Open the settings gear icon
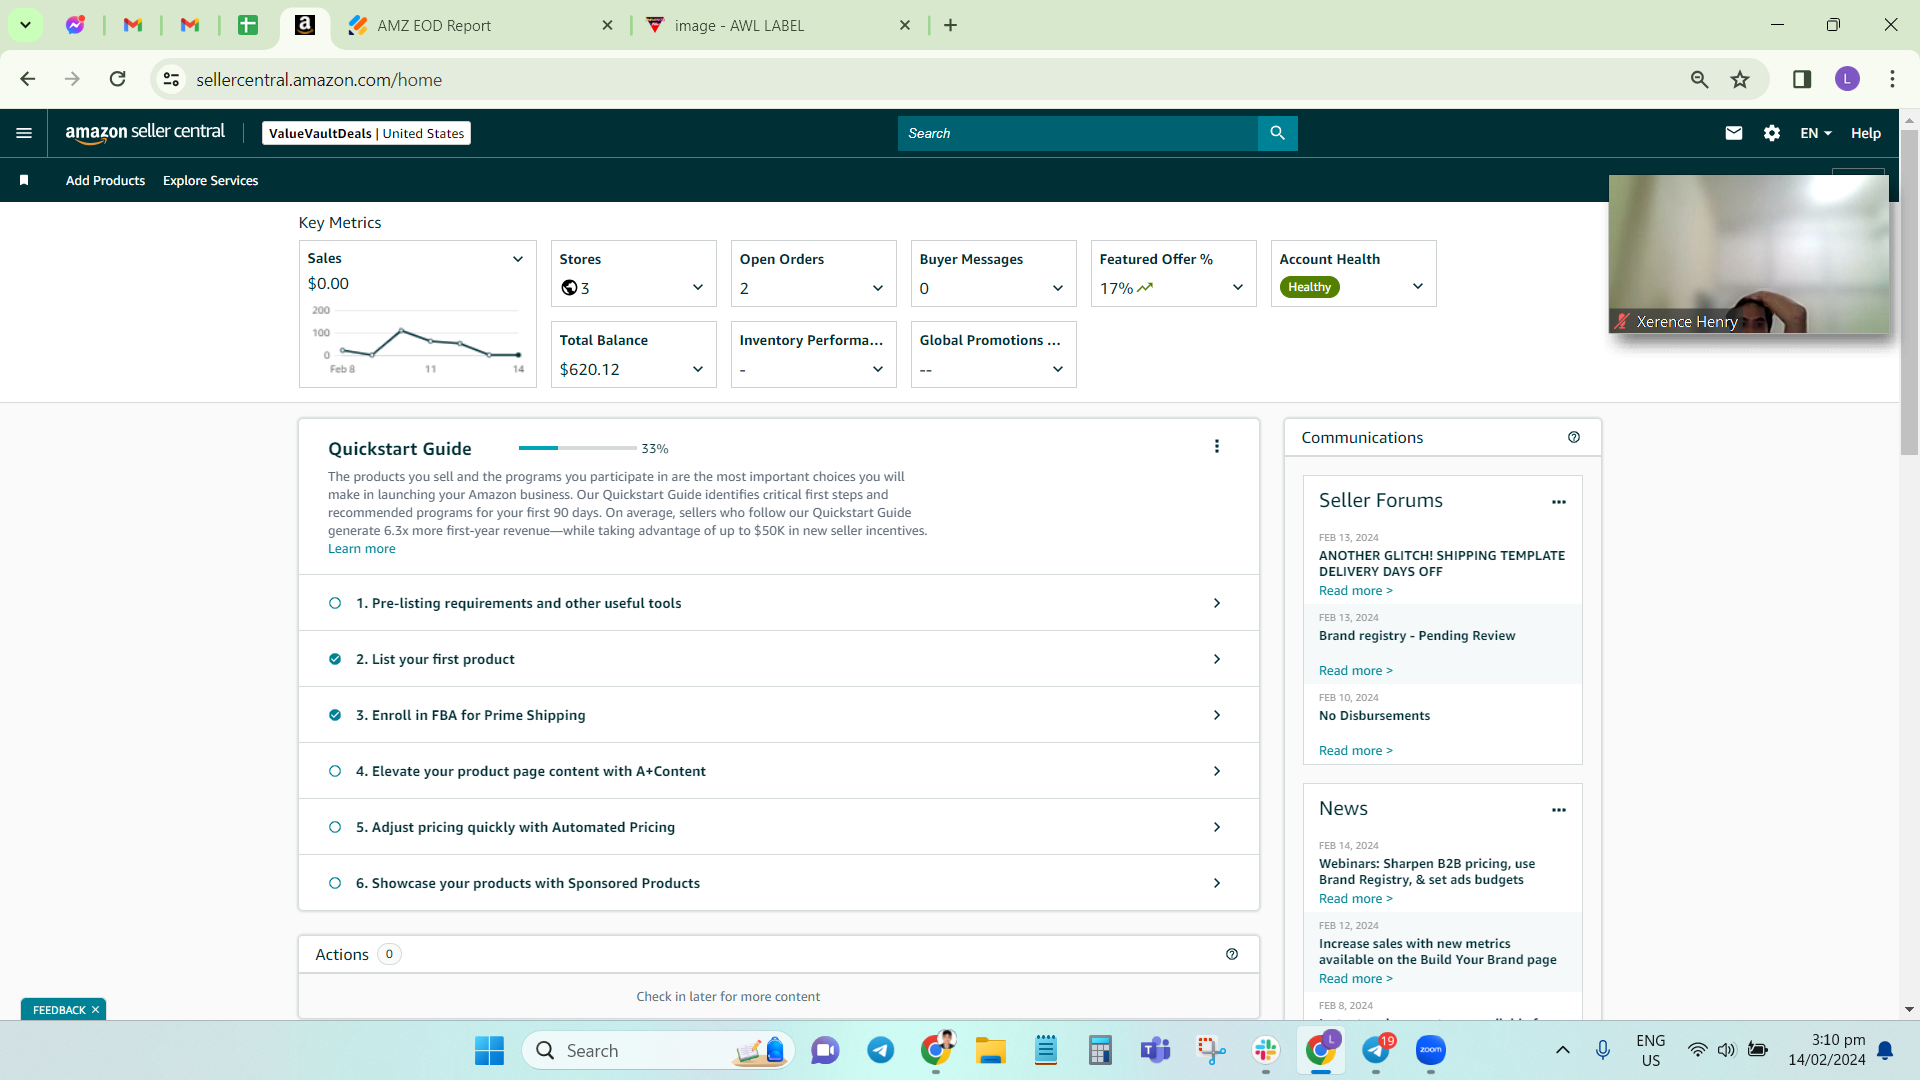The height and width of the screenshot is (1080, 1920). point(1771,133)
